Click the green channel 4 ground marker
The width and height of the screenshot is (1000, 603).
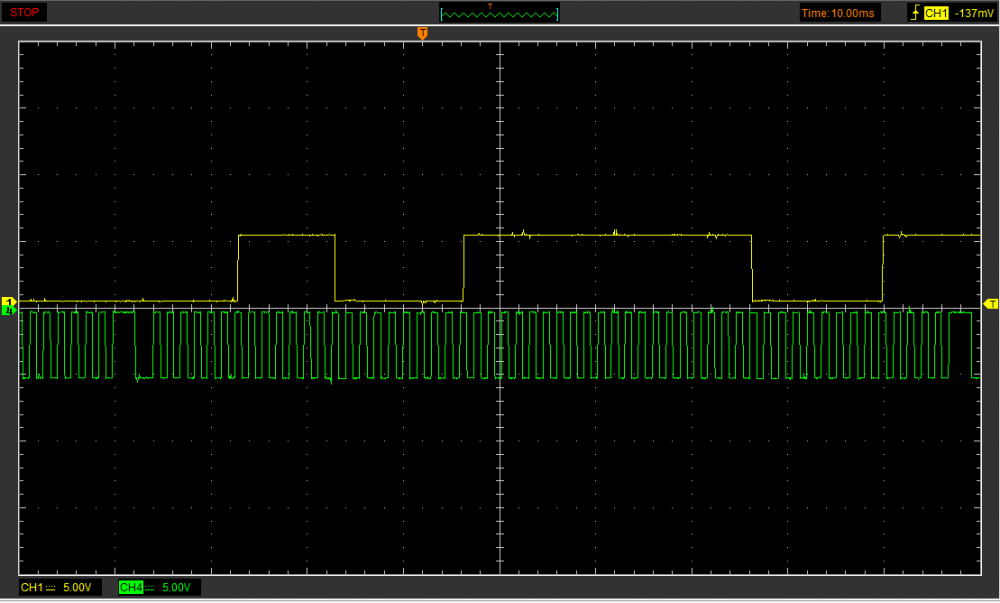pos(10,312)
